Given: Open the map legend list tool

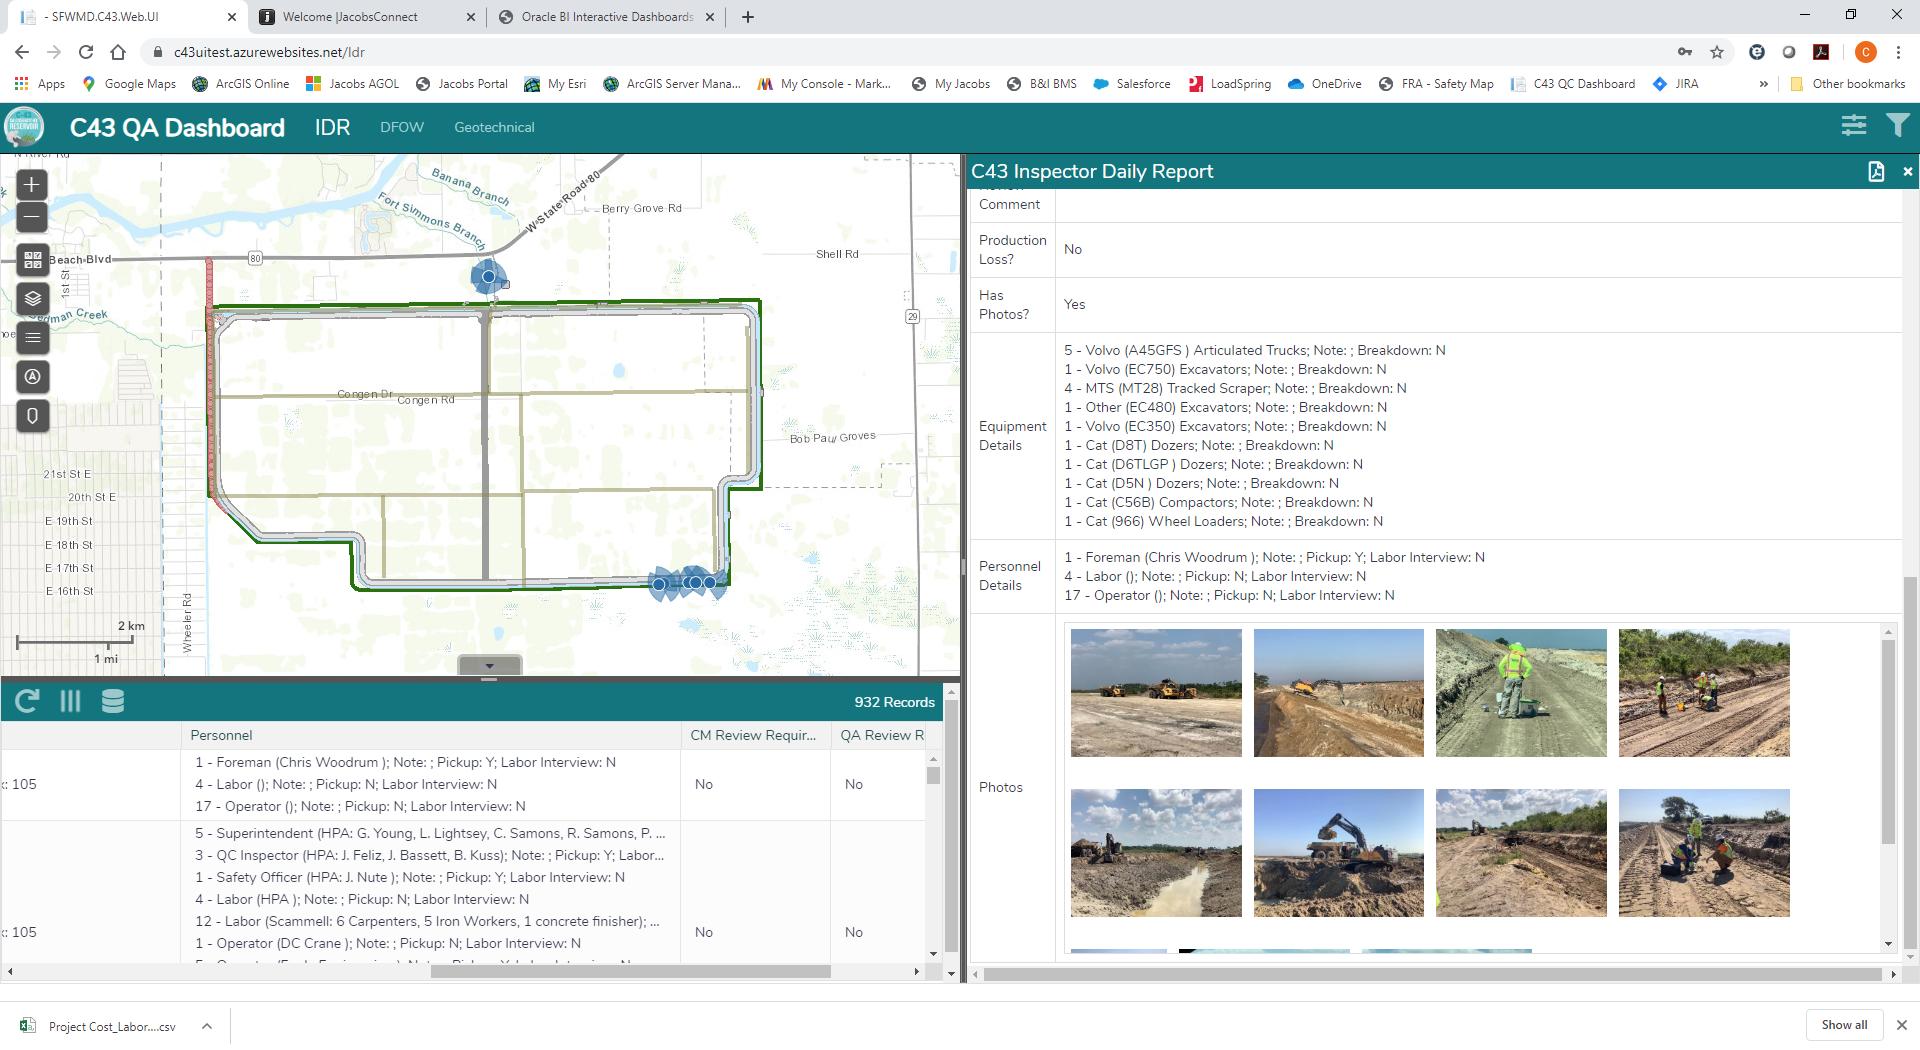Looking at the screenshot, I should tap(32, 338).
